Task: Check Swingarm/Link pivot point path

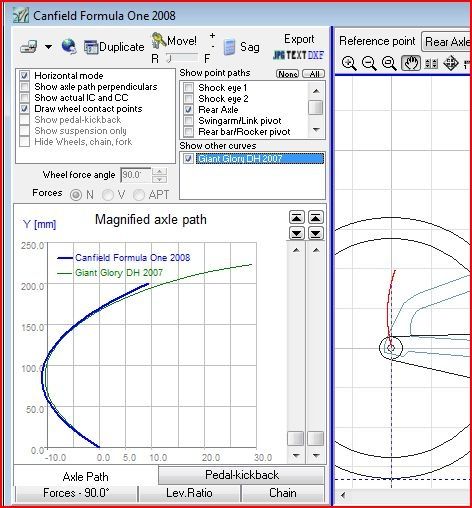Action: tap(189, 120)
